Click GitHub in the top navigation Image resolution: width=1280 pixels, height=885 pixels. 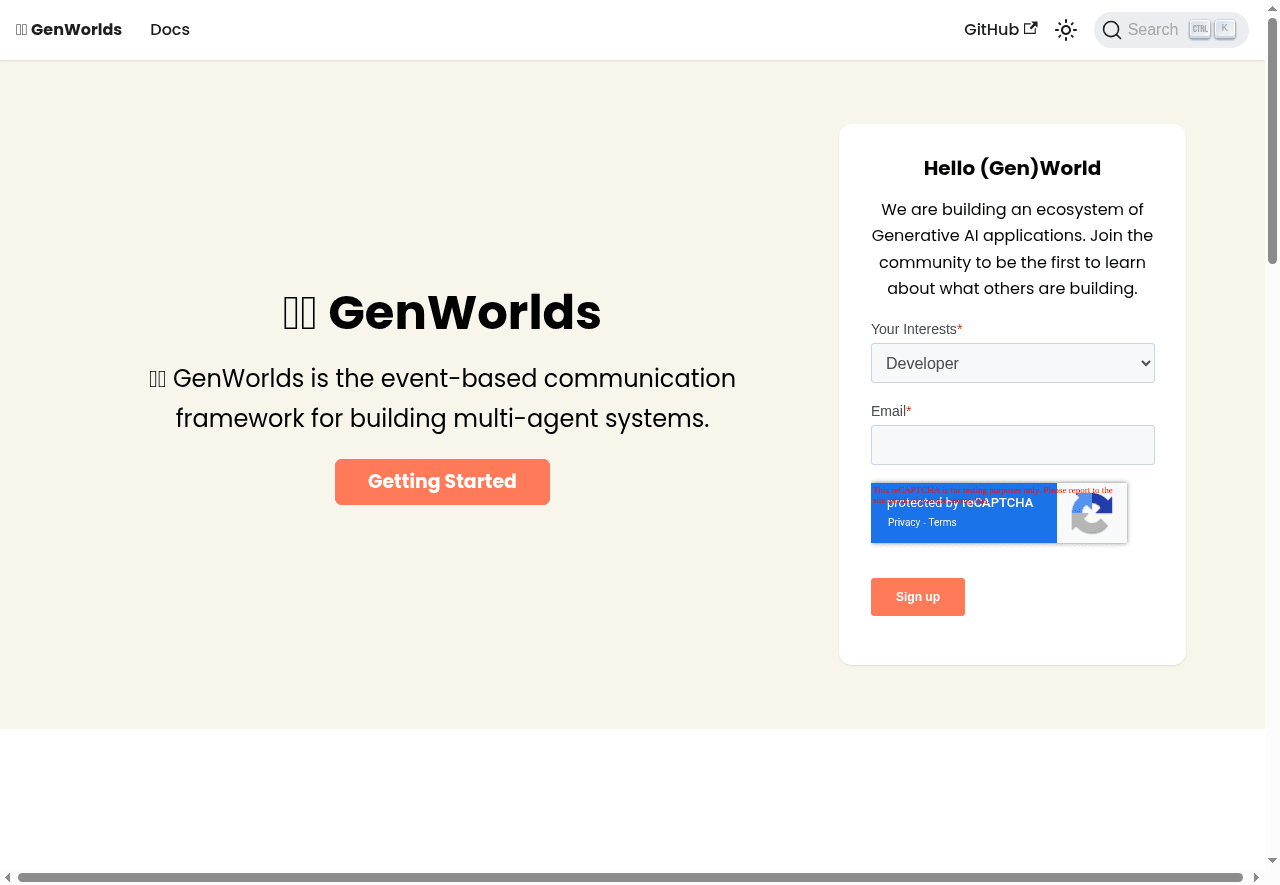[991, 29]
